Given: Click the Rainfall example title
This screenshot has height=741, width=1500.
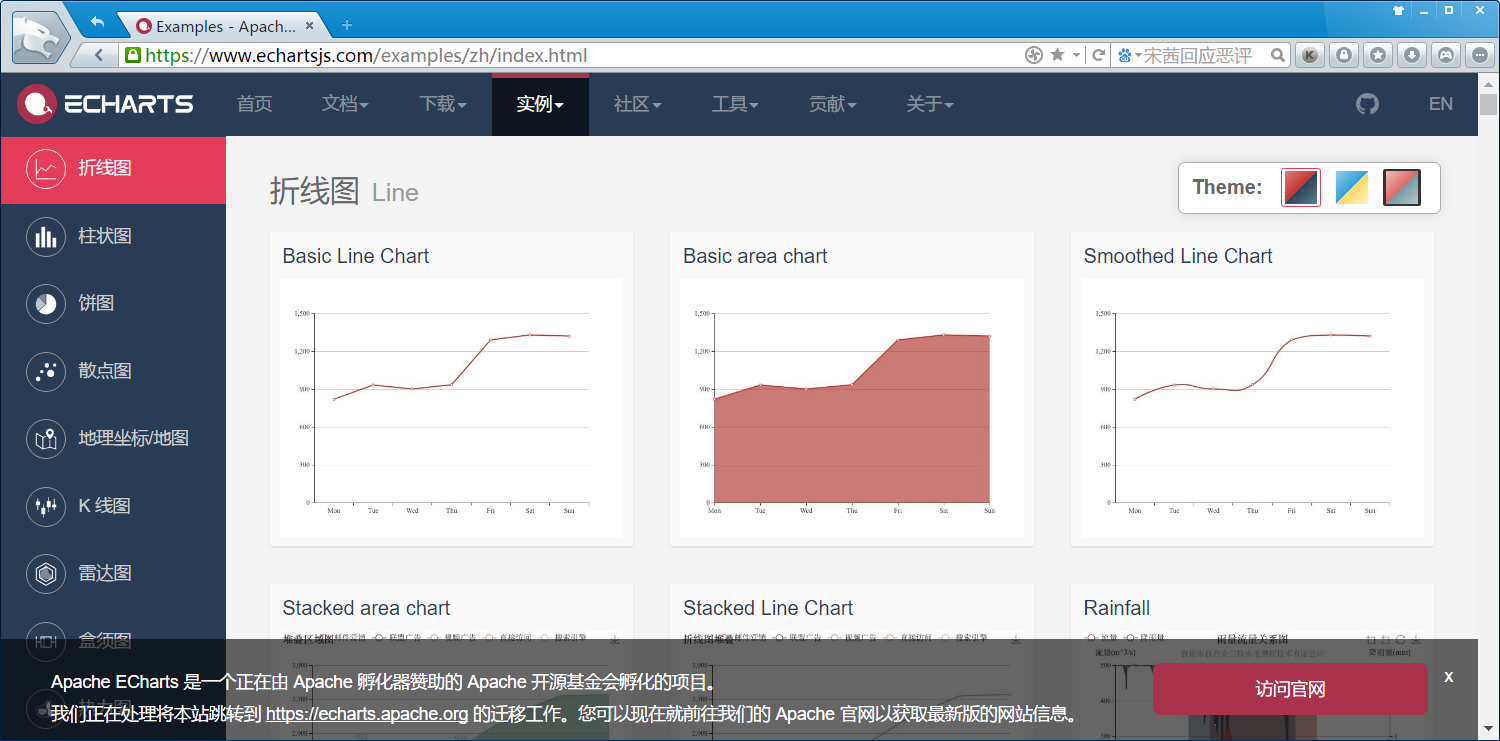Looking at the screenshot, I should tap(1117, 608).
